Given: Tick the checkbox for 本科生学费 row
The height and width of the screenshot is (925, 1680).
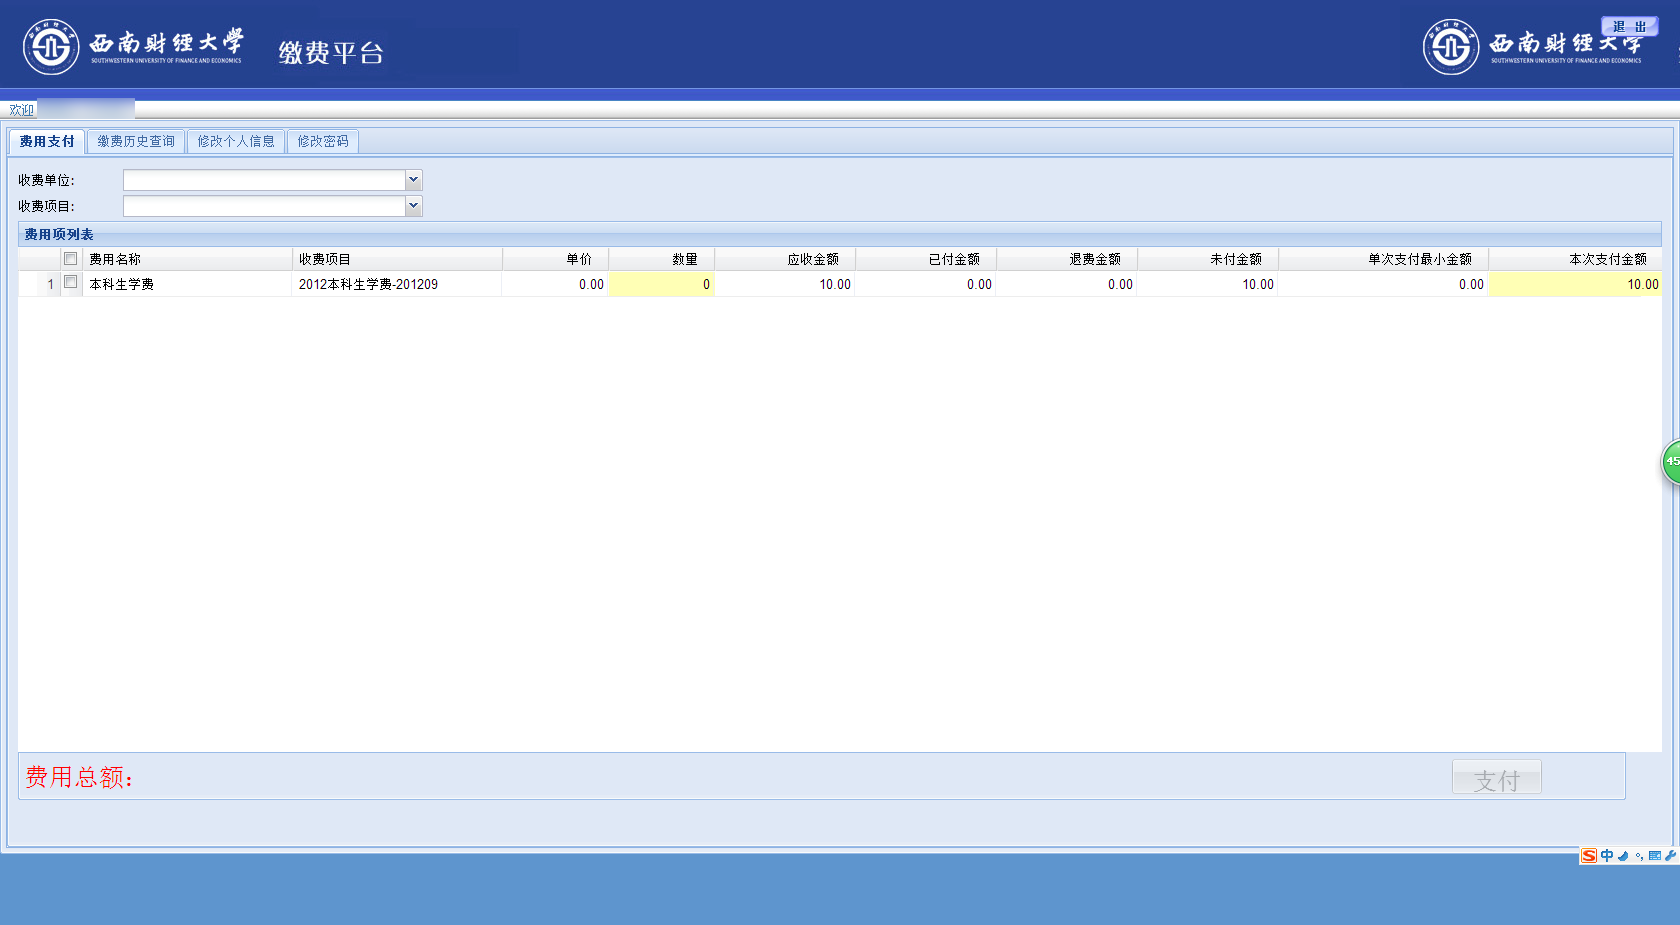Looking at the screenshot, I should [71, 283].
